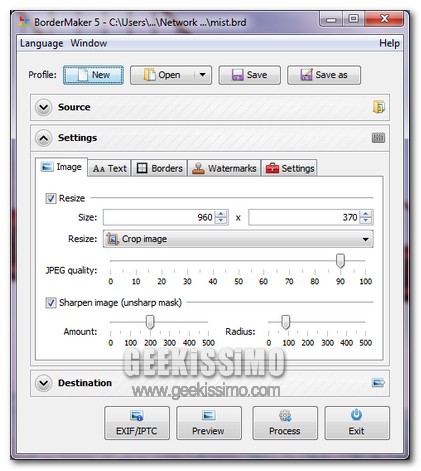This screenshot has height=471, width=421.
Task: Click the Preview button icon
Action: 209,415
